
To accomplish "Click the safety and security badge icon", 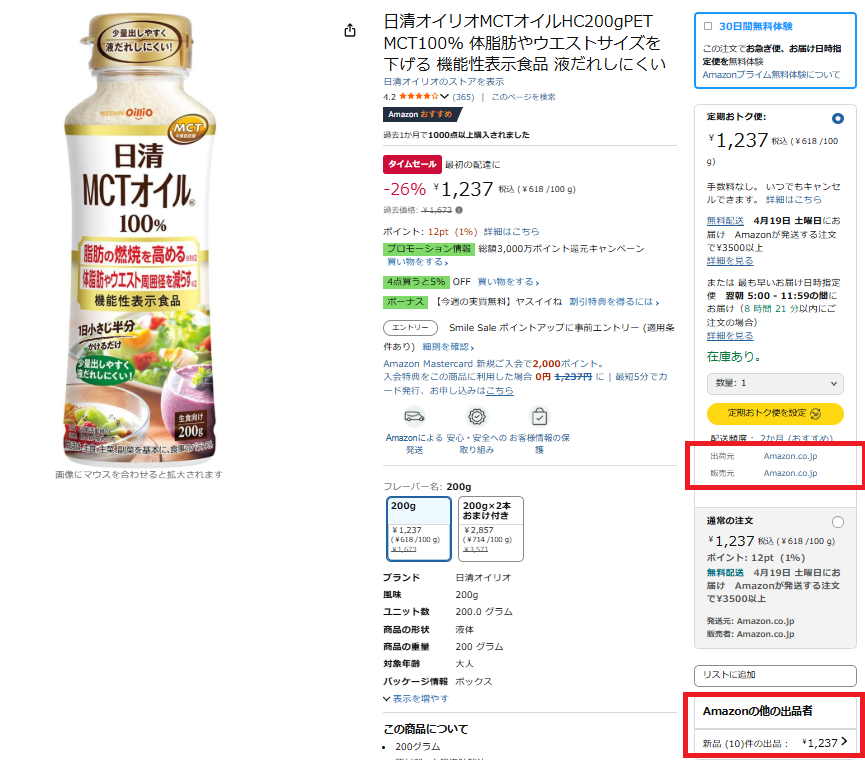I will coord(477,416).
